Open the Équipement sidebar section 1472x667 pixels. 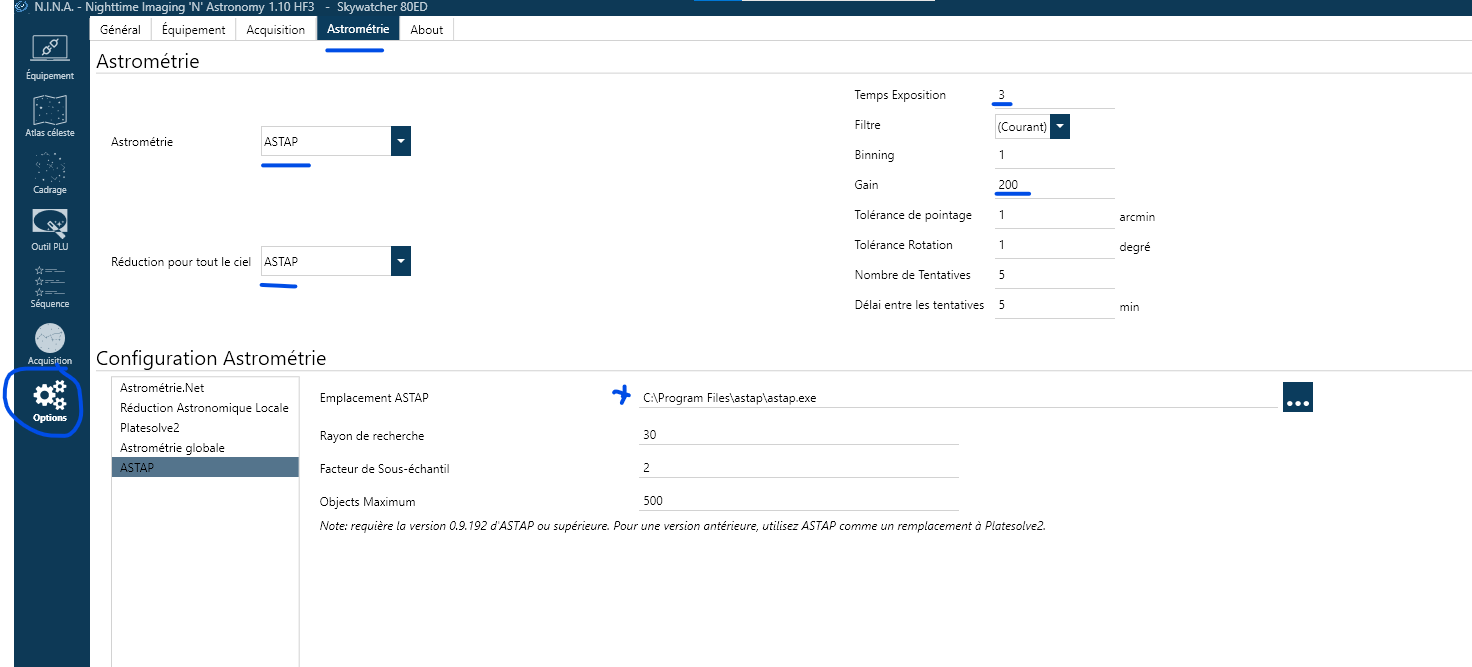(50, 56)
